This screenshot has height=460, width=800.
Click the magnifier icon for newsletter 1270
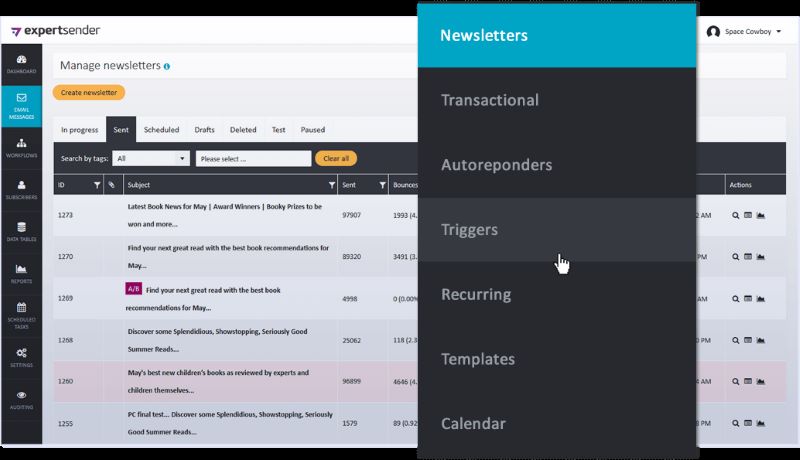(735, 257)
